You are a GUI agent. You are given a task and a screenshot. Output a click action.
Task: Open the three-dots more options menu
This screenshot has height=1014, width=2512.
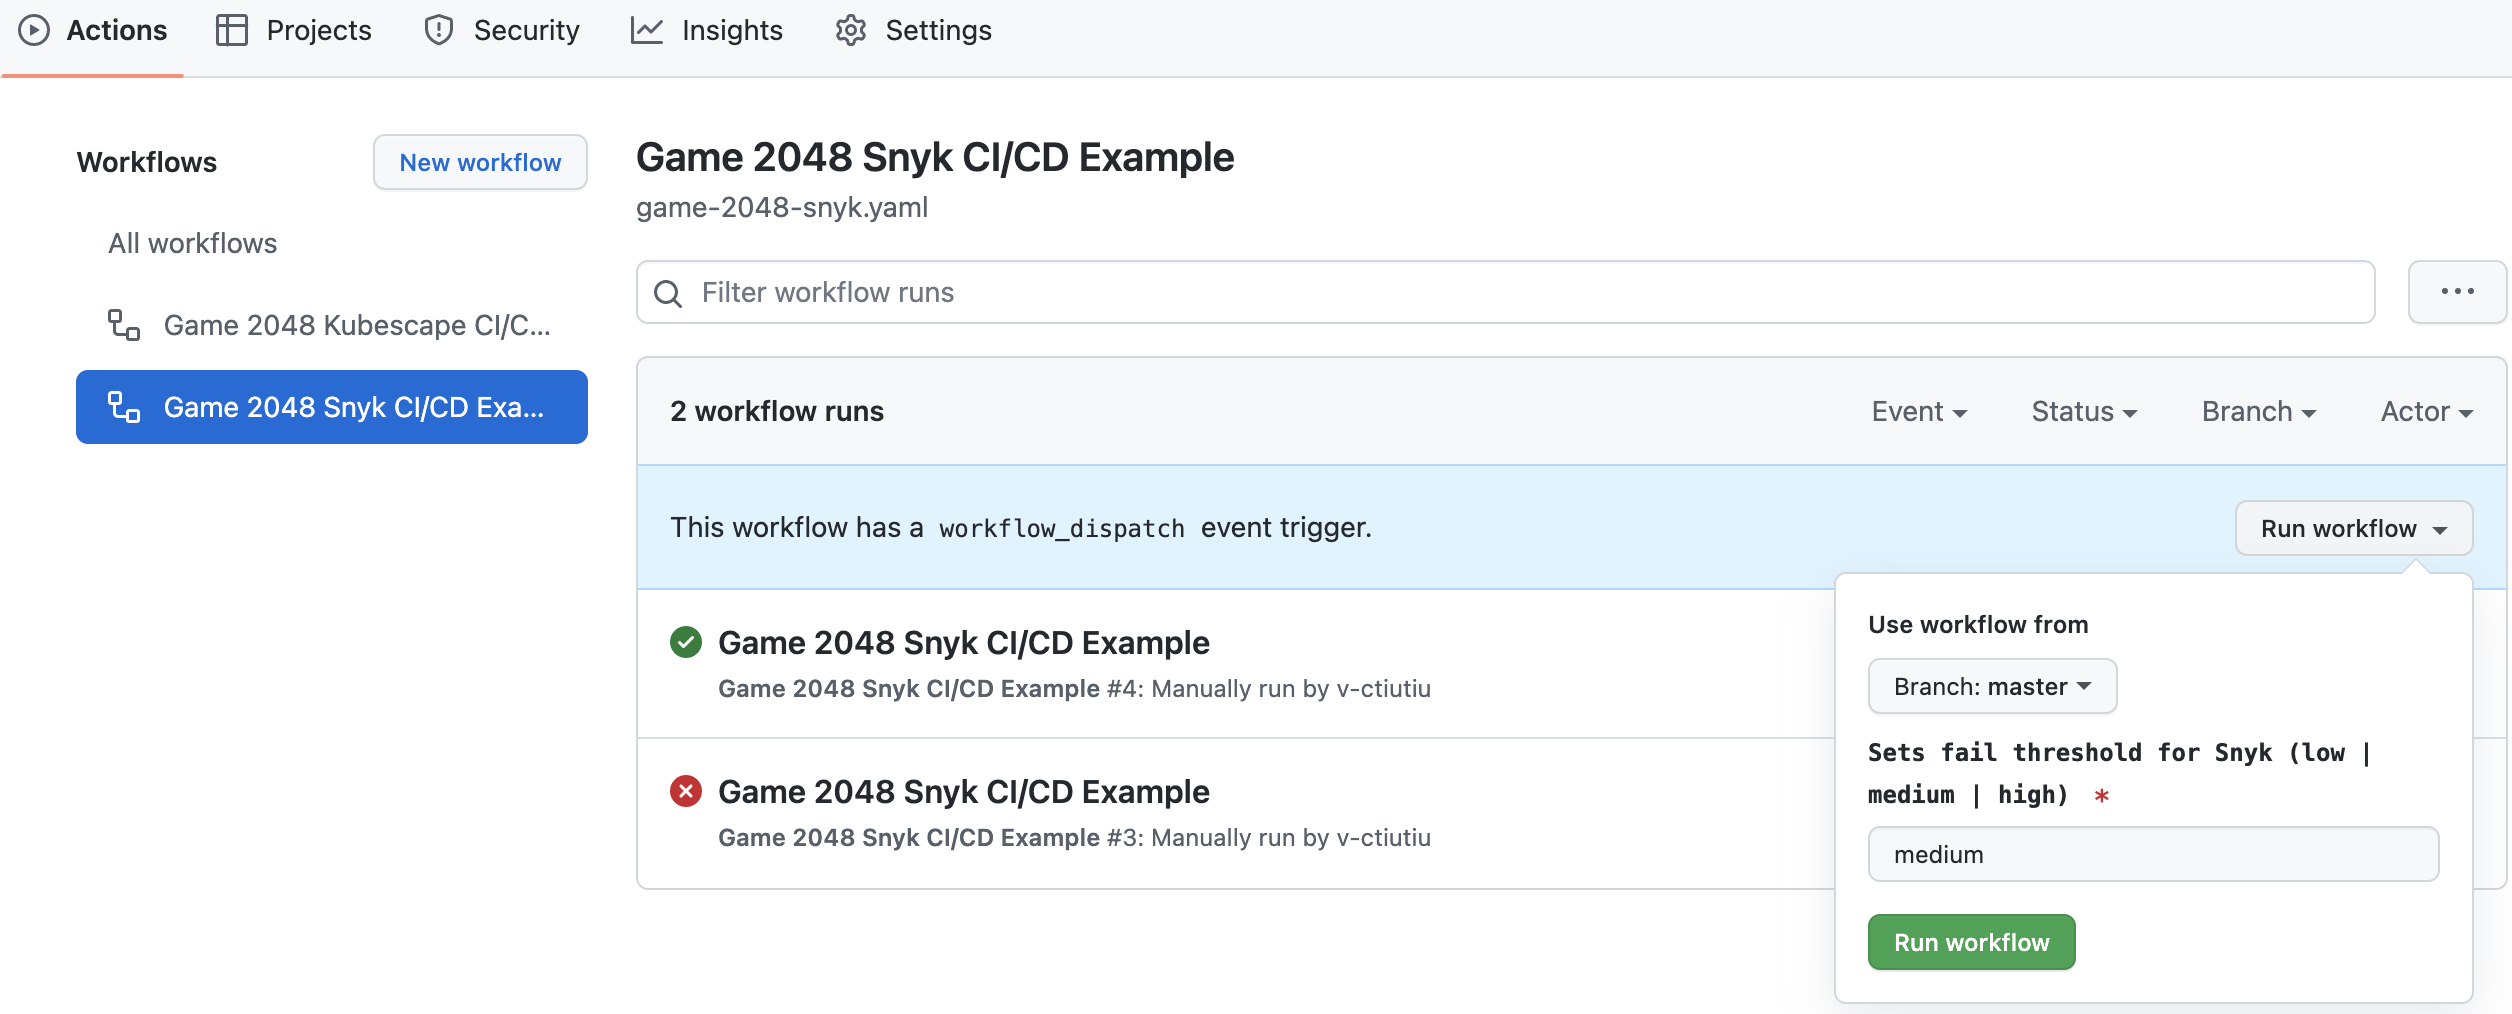pos(2457,292)
